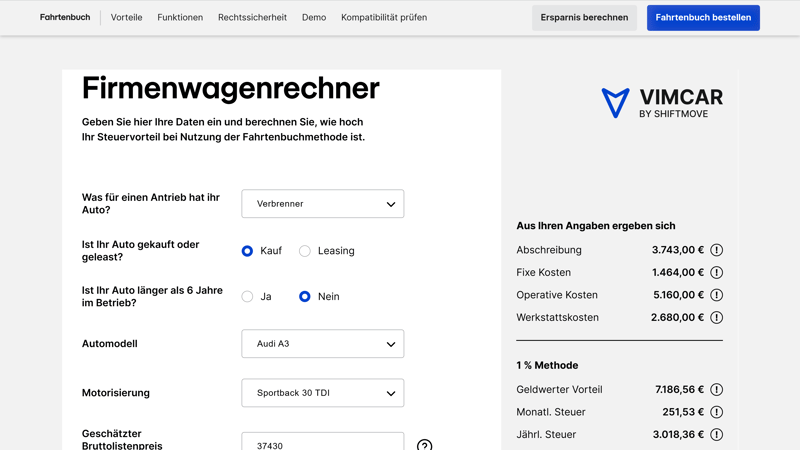Go to Rechtssicherheit in navigation
Viewport: 800px width, 450px height.
coord(252,17)
